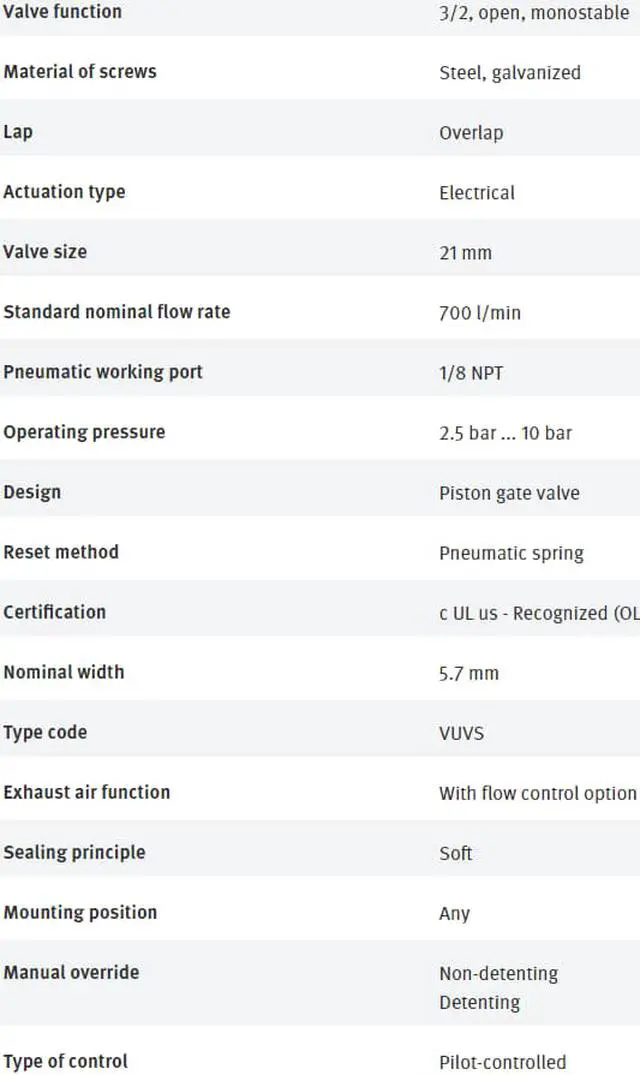
Task: Click the 'With flow control option' value
Action: [537, 793]
